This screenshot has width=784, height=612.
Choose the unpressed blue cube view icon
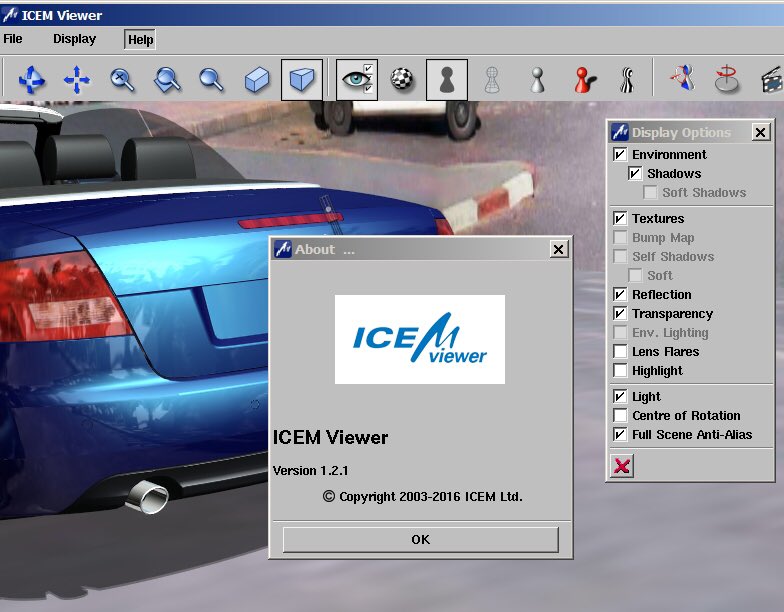click(257, 80)
